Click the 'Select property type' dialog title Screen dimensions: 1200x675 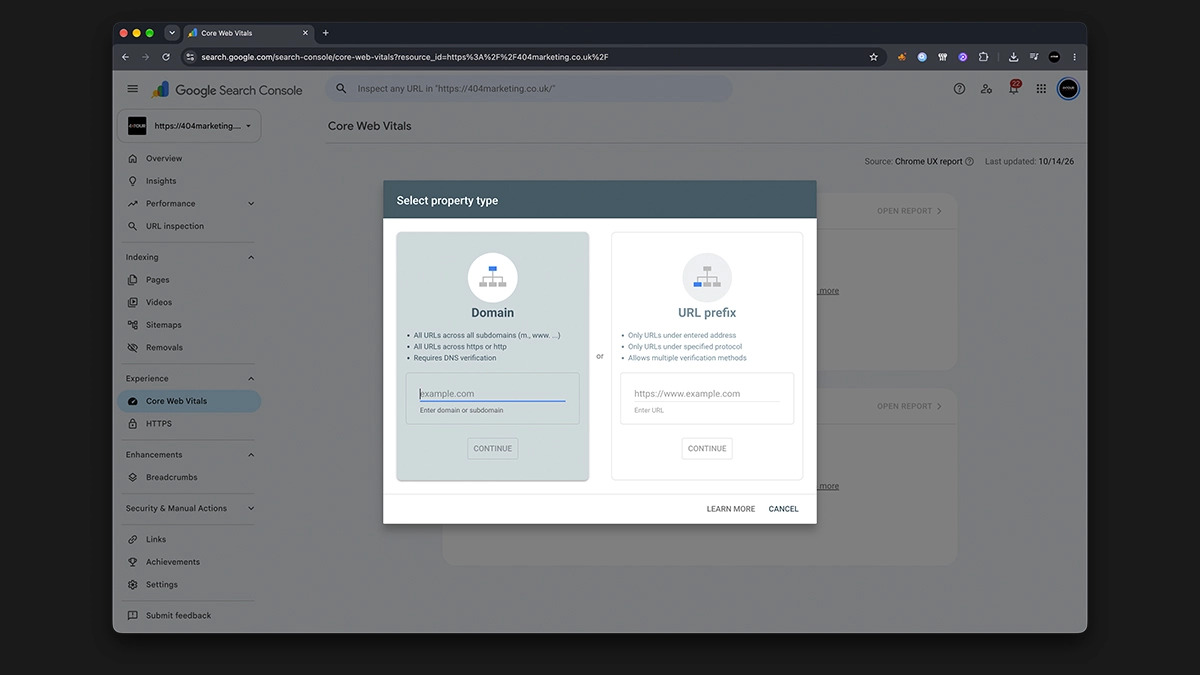(447, 200)
